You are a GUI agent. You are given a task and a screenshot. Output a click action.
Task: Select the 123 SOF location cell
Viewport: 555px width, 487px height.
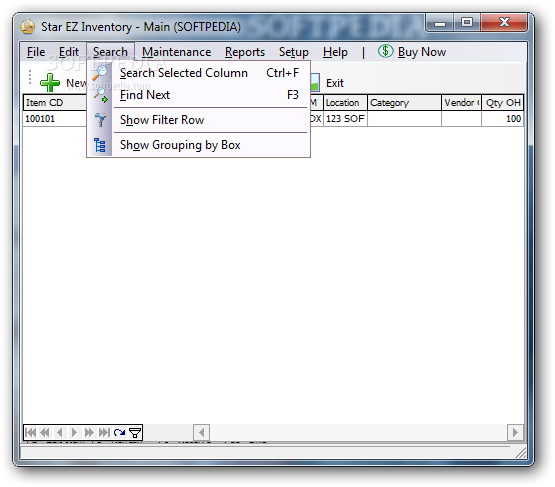(345, 119)
